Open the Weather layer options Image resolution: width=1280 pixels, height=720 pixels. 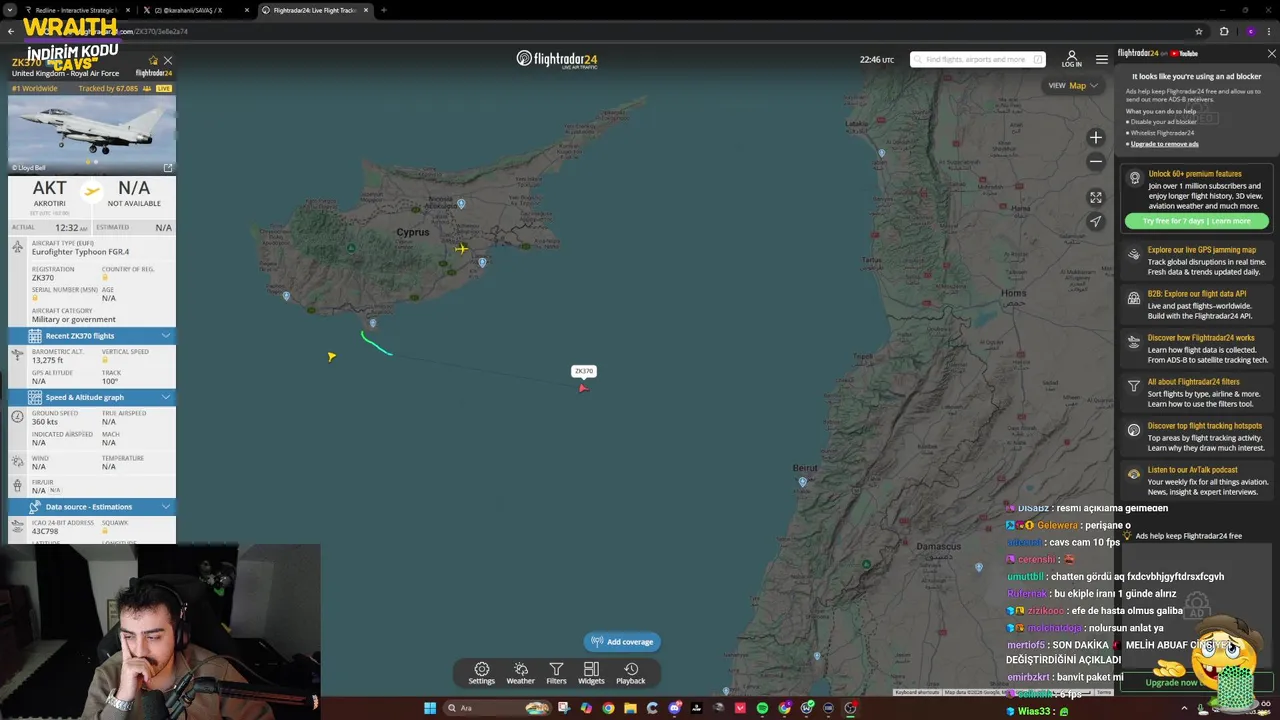pyautogui.click(x=520, y=673)
